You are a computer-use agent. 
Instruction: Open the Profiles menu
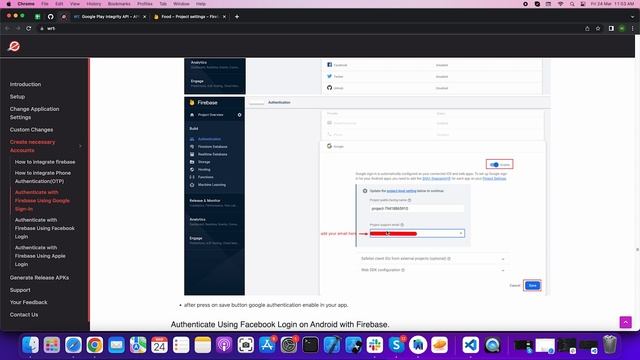pos(144,4)
